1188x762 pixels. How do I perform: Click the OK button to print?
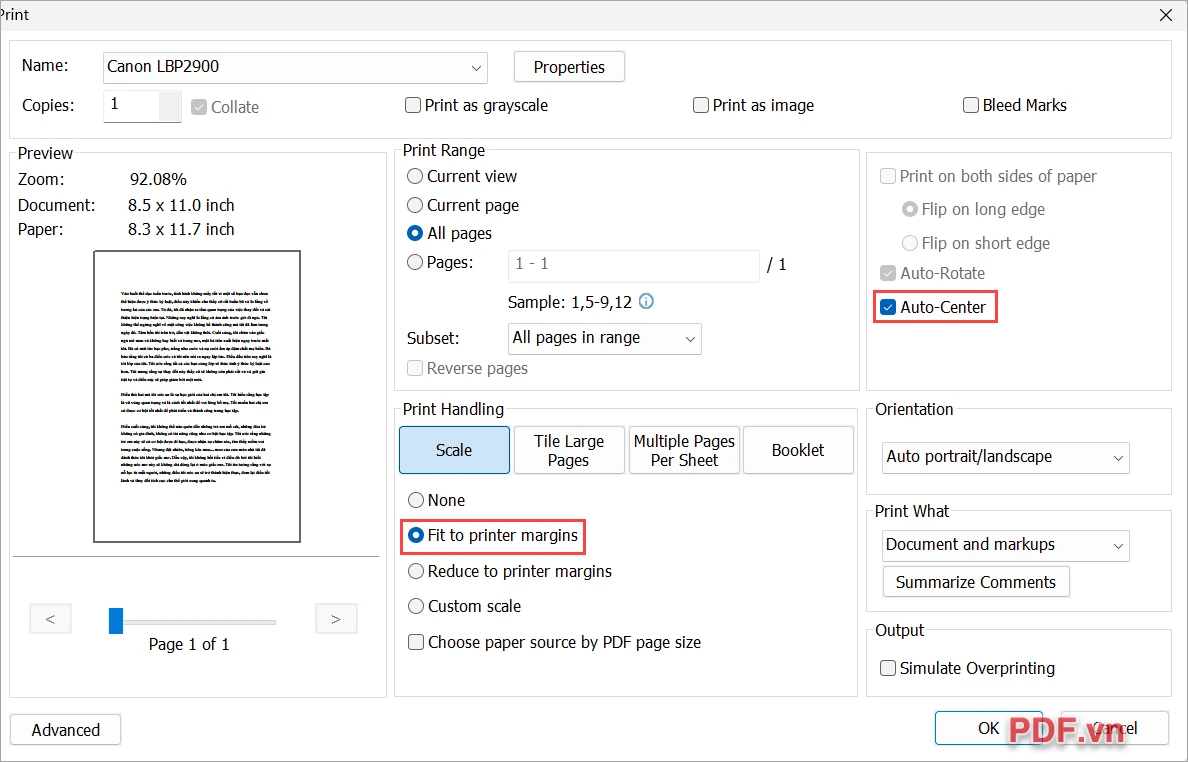(988, 728)
